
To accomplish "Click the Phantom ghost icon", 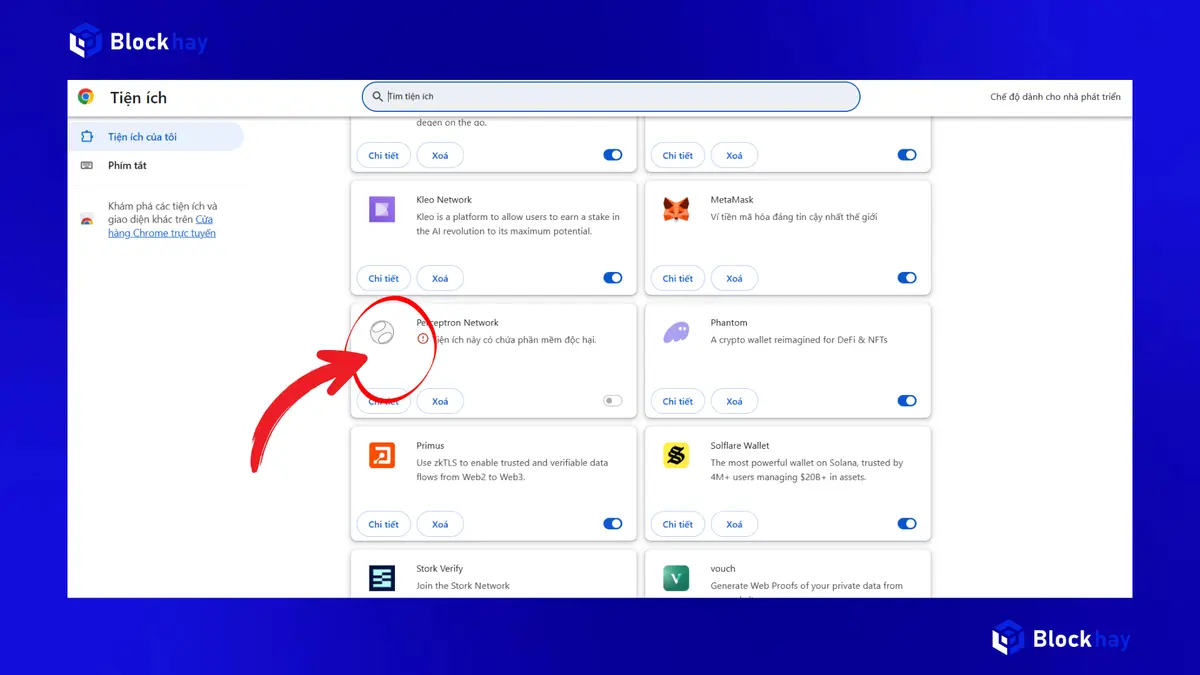I will click(676, 332).
